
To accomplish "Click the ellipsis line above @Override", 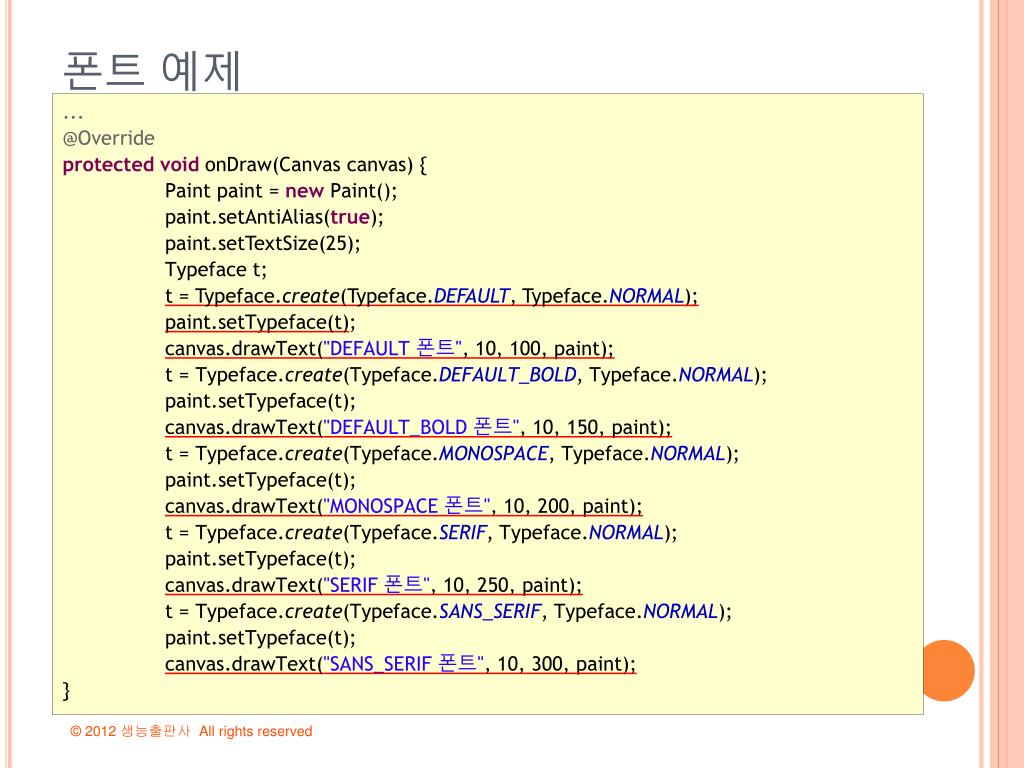I will [73, 116].
